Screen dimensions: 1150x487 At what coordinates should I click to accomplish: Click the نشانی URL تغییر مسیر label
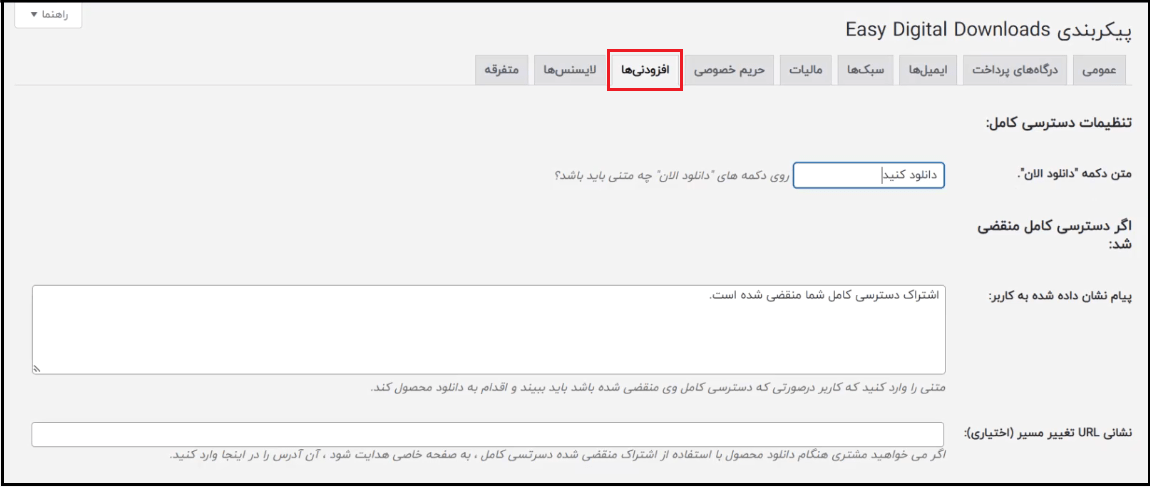click(x=1047, y=433)
